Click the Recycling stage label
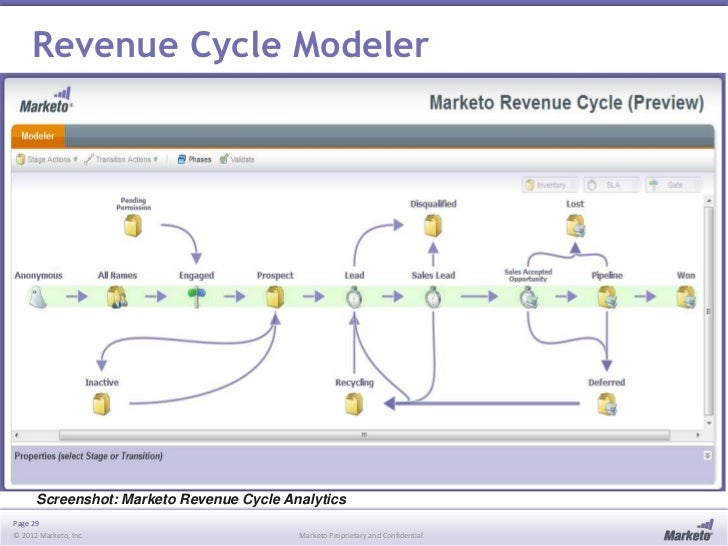The width and height of the screenshot is (728, 546). tap(354, 383)
